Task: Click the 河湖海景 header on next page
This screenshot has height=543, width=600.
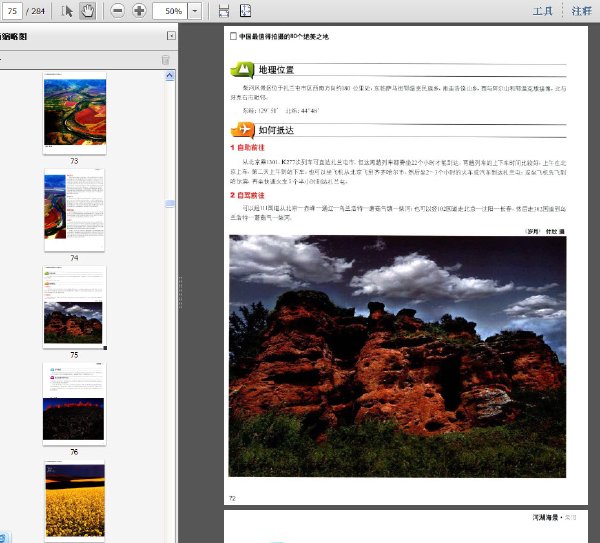Action: pyautogui.click(x=545, y=517)
